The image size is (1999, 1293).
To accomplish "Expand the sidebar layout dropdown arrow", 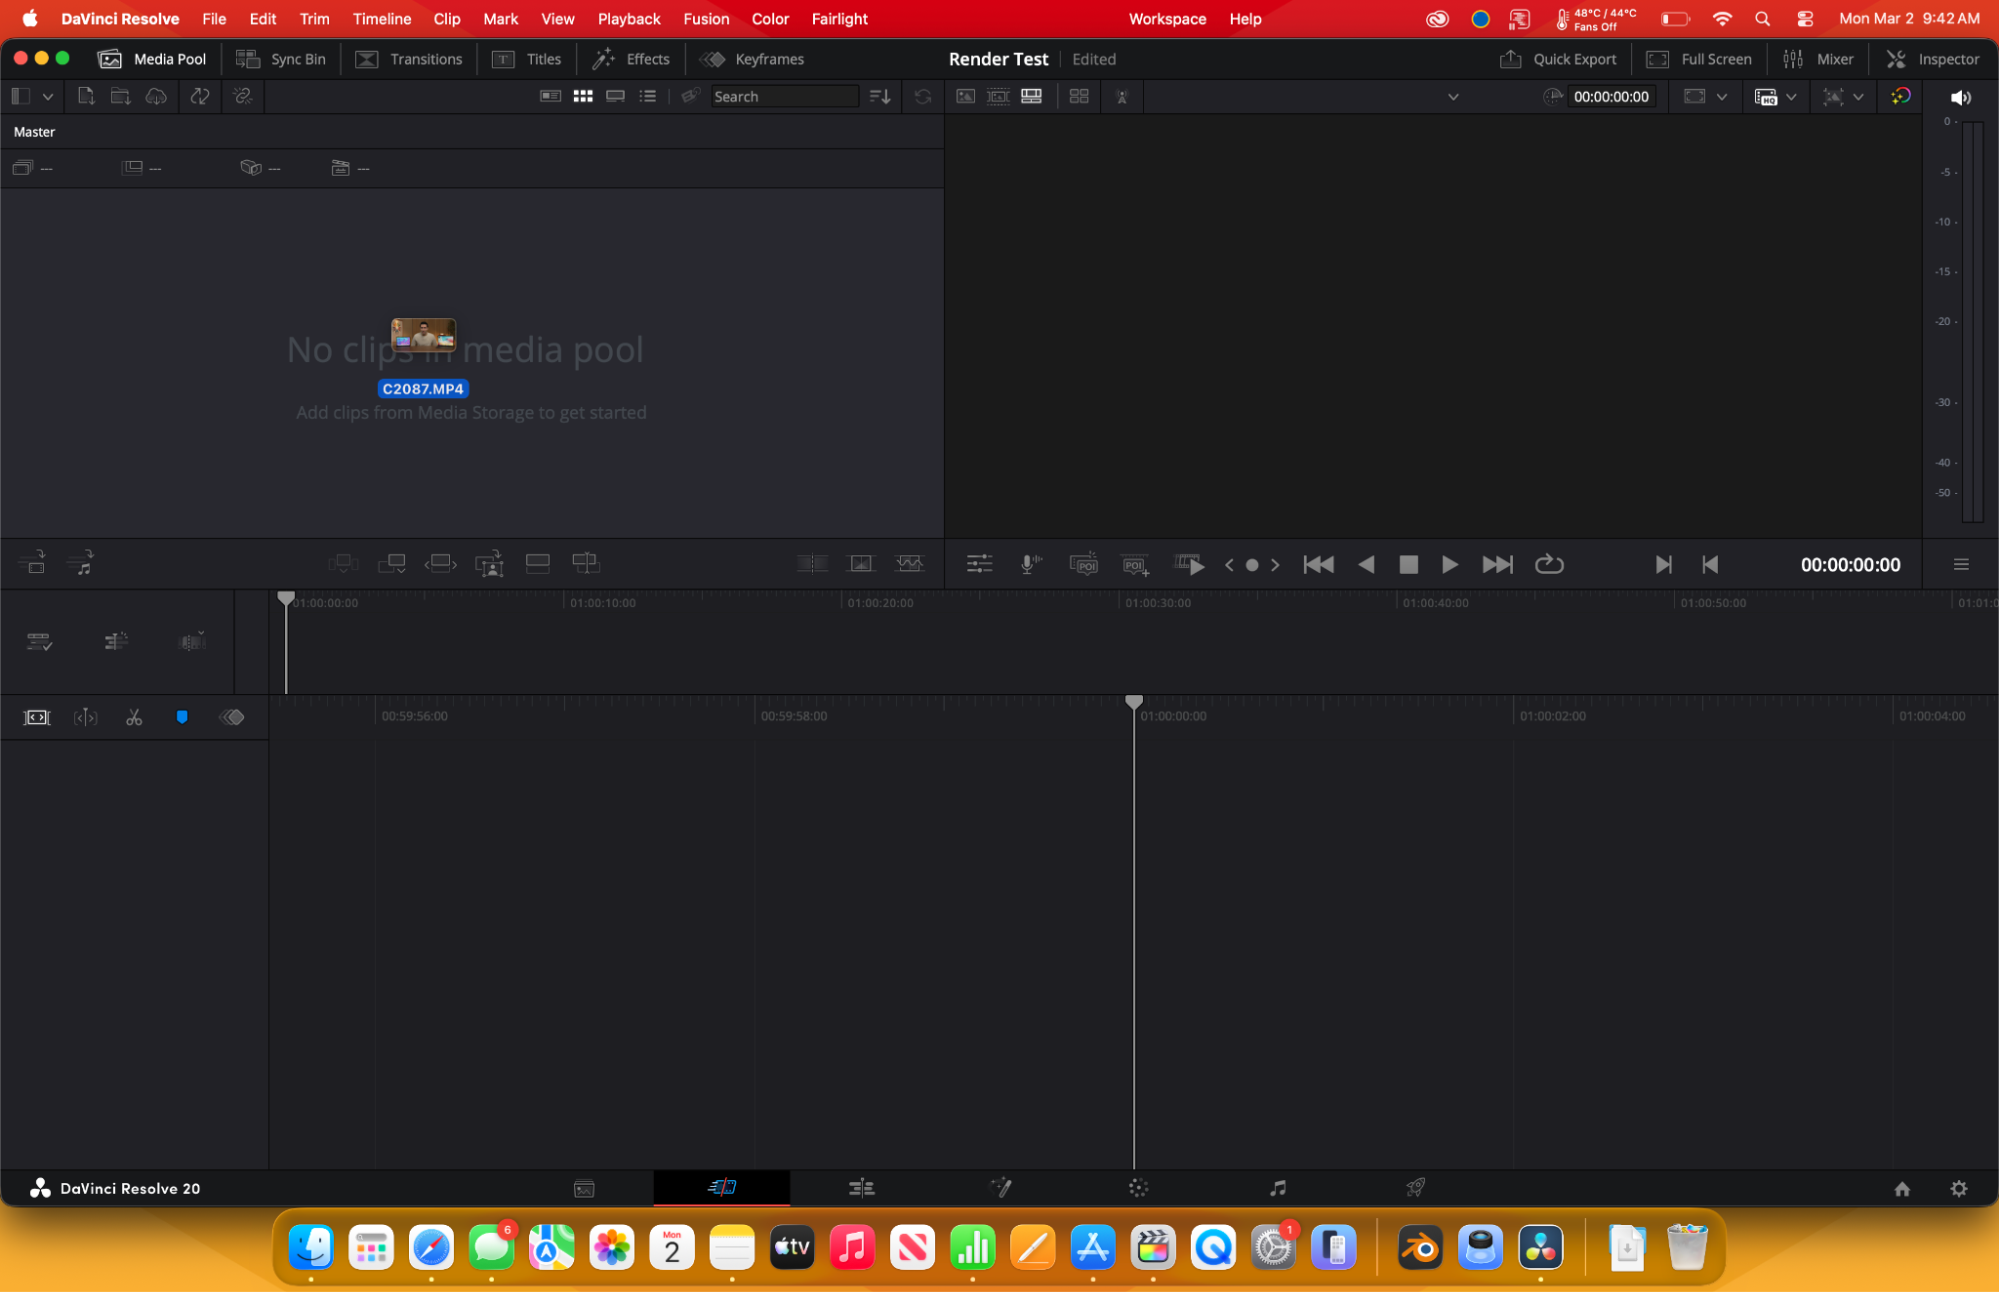I will click(47, 97).
